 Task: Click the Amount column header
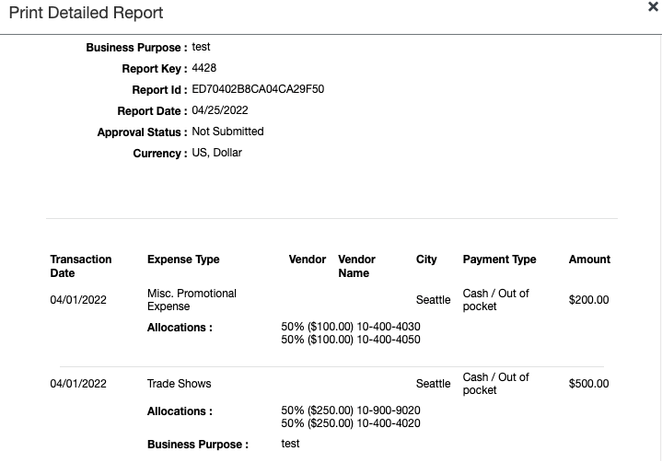589,259
